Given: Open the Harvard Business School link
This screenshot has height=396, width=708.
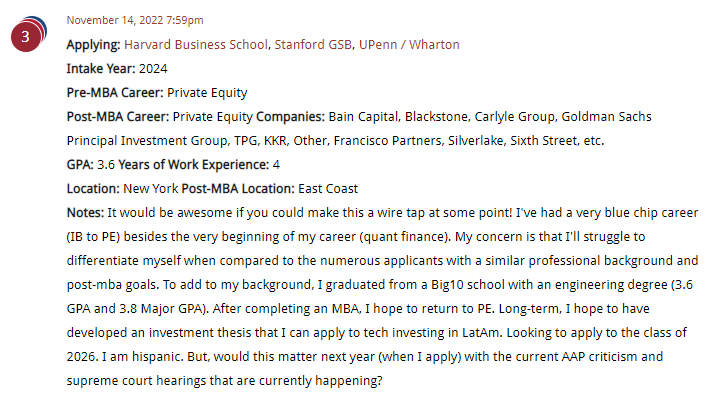Looking at the screenshot, I should coord(196,45).
